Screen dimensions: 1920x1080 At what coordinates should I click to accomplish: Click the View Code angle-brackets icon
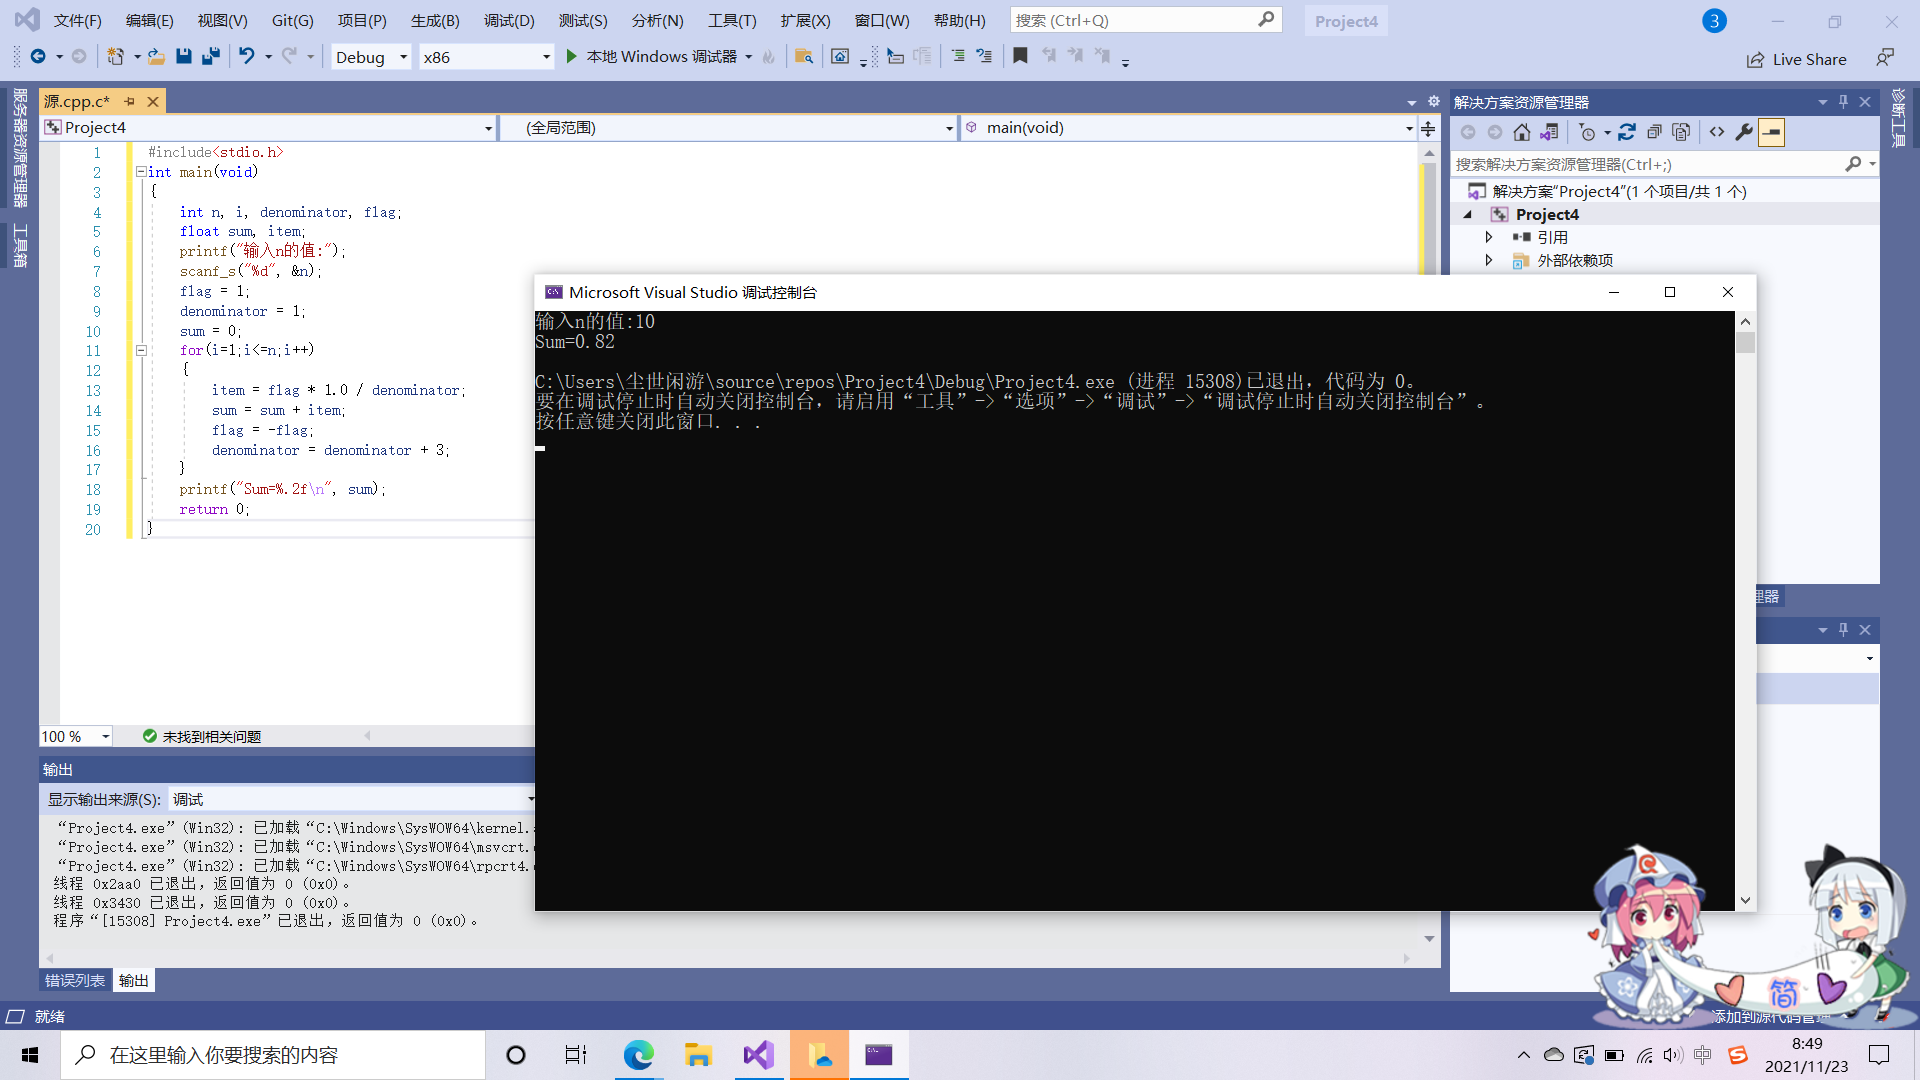1716,132
